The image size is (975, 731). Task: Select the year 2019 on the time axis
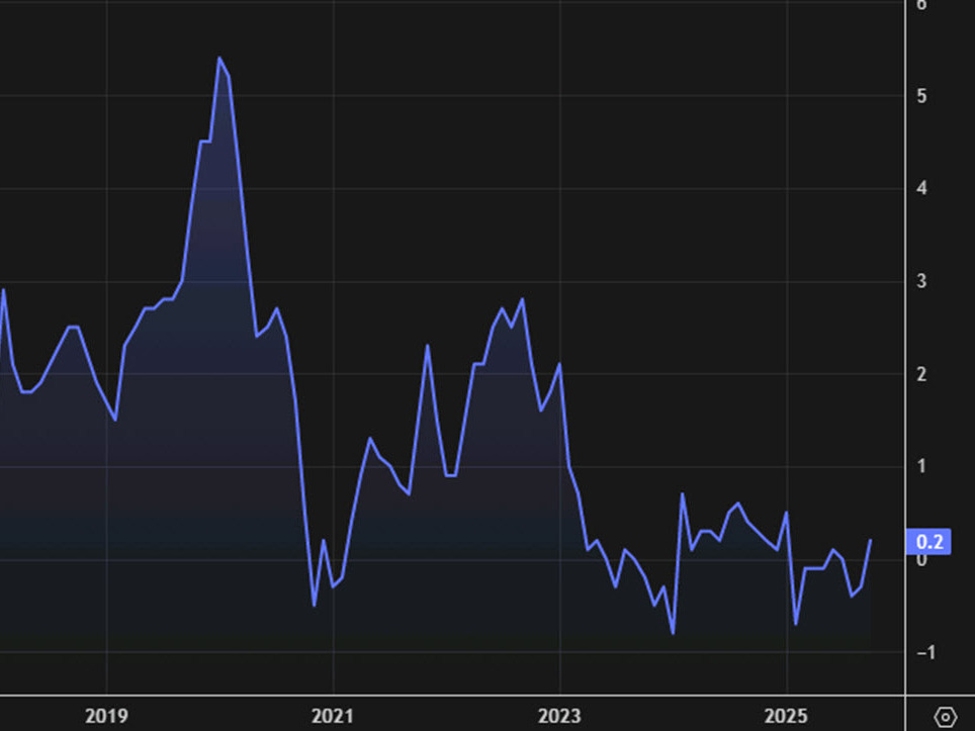[107, 716]
